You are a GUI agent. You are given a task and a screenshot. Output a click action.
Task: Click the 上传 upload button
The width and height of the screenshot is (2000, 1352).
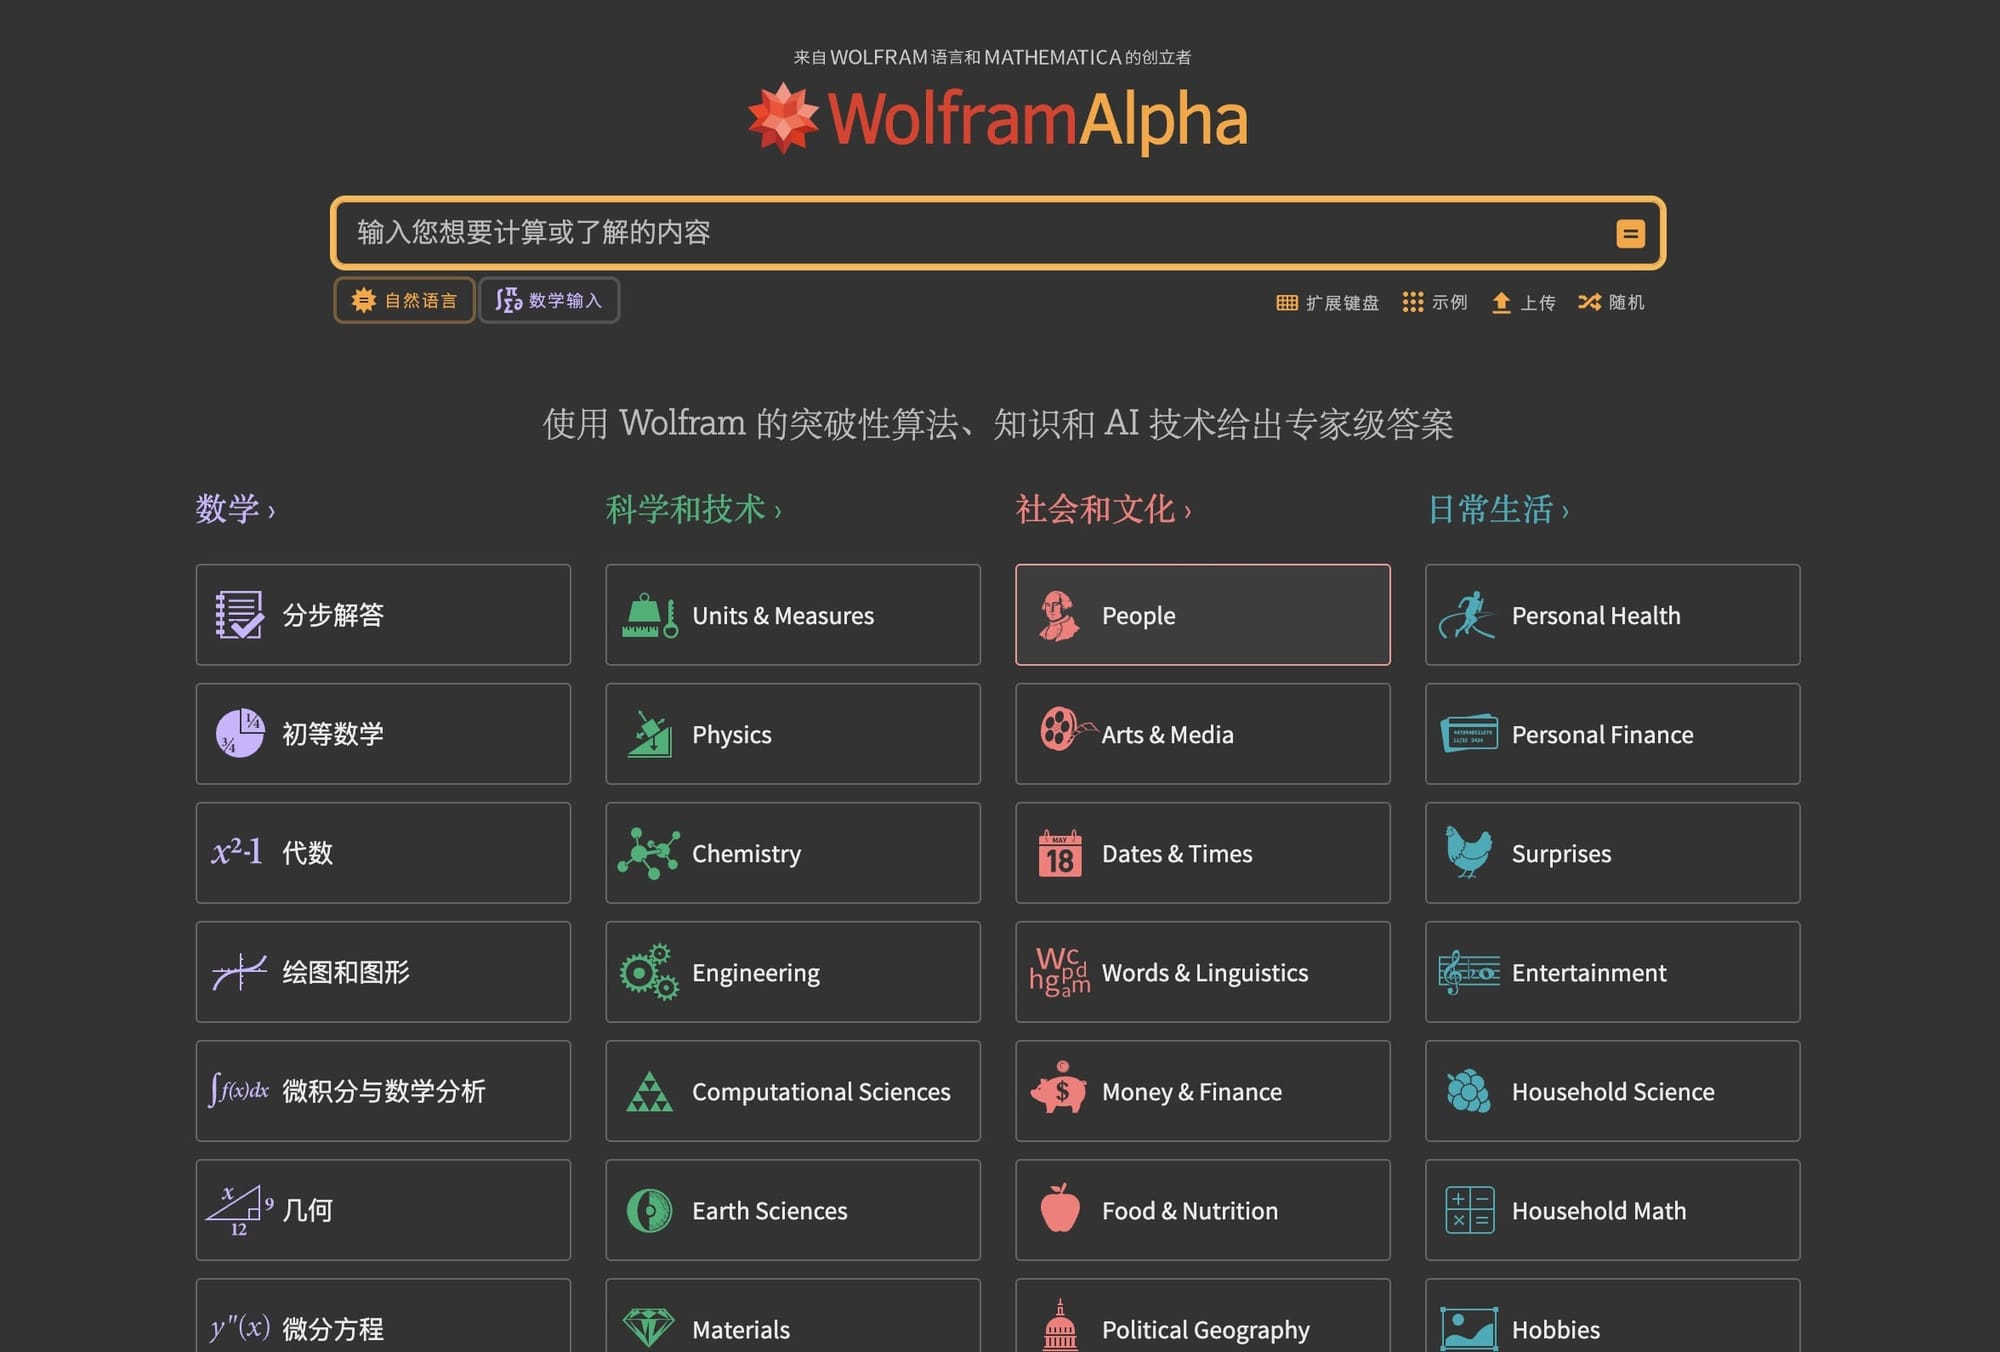(x=1523, y=302)
